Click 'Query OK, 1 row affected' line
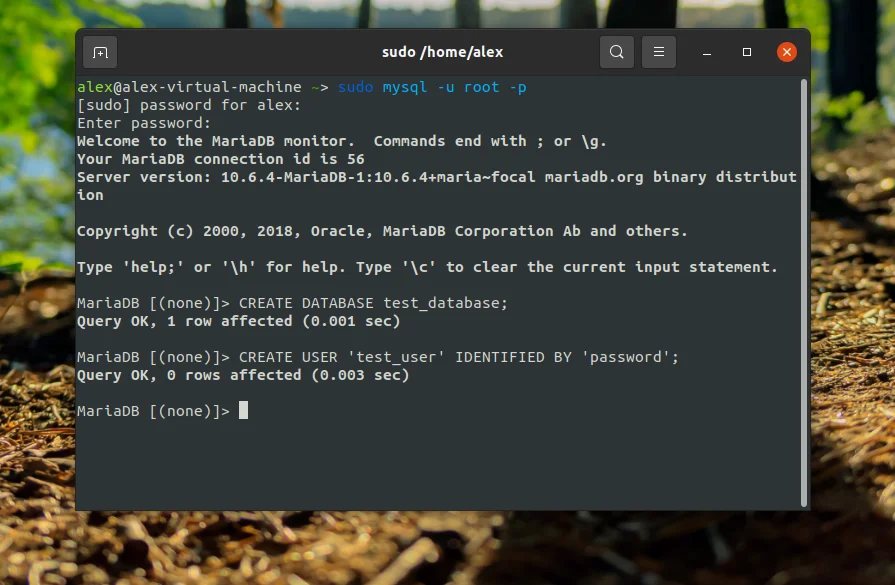The image size is (895, 585). [x=239, y=321]
